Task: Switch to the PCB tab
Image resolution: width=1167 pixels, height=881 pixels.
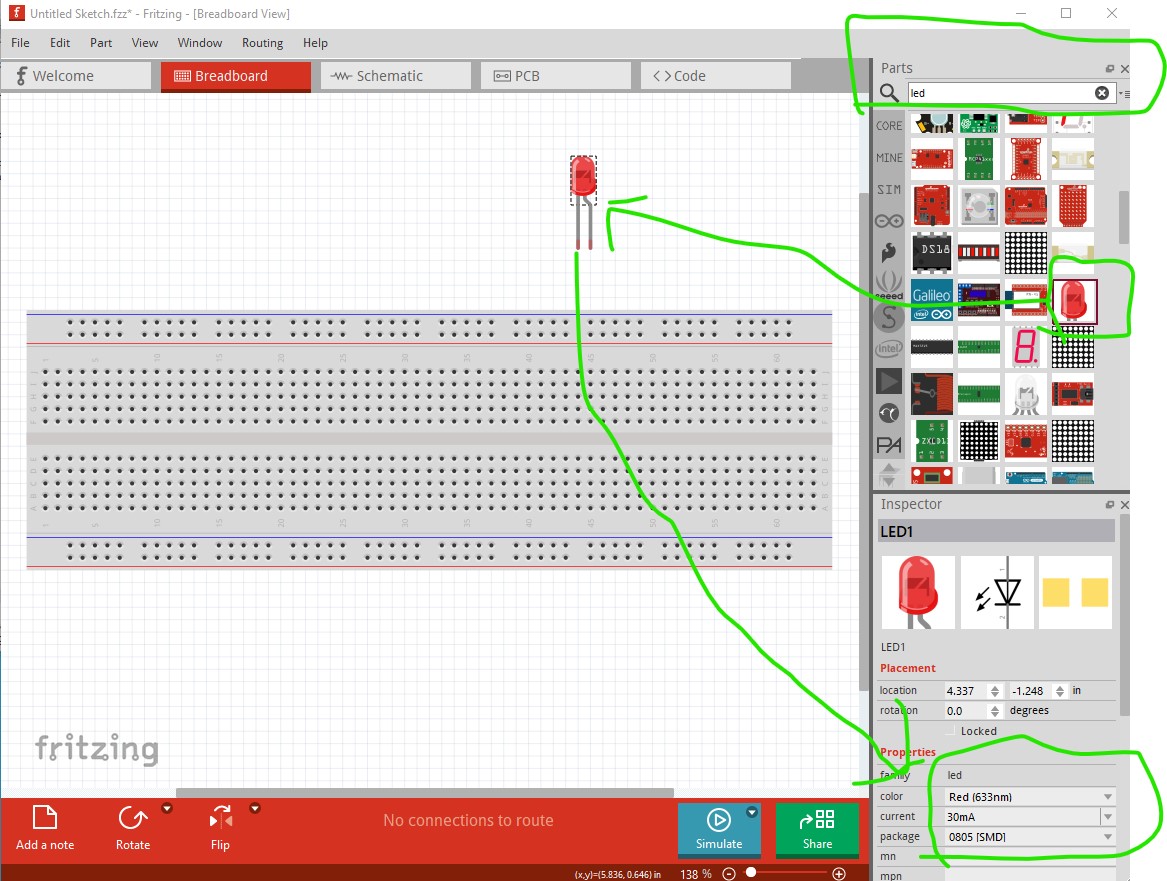Action: click(x=555, y=76)
